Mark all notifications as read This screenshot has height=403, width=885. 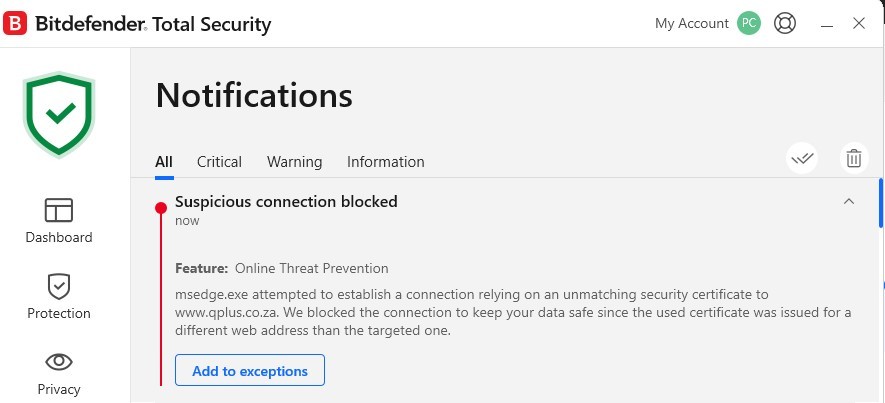click(x=802, y=158)
